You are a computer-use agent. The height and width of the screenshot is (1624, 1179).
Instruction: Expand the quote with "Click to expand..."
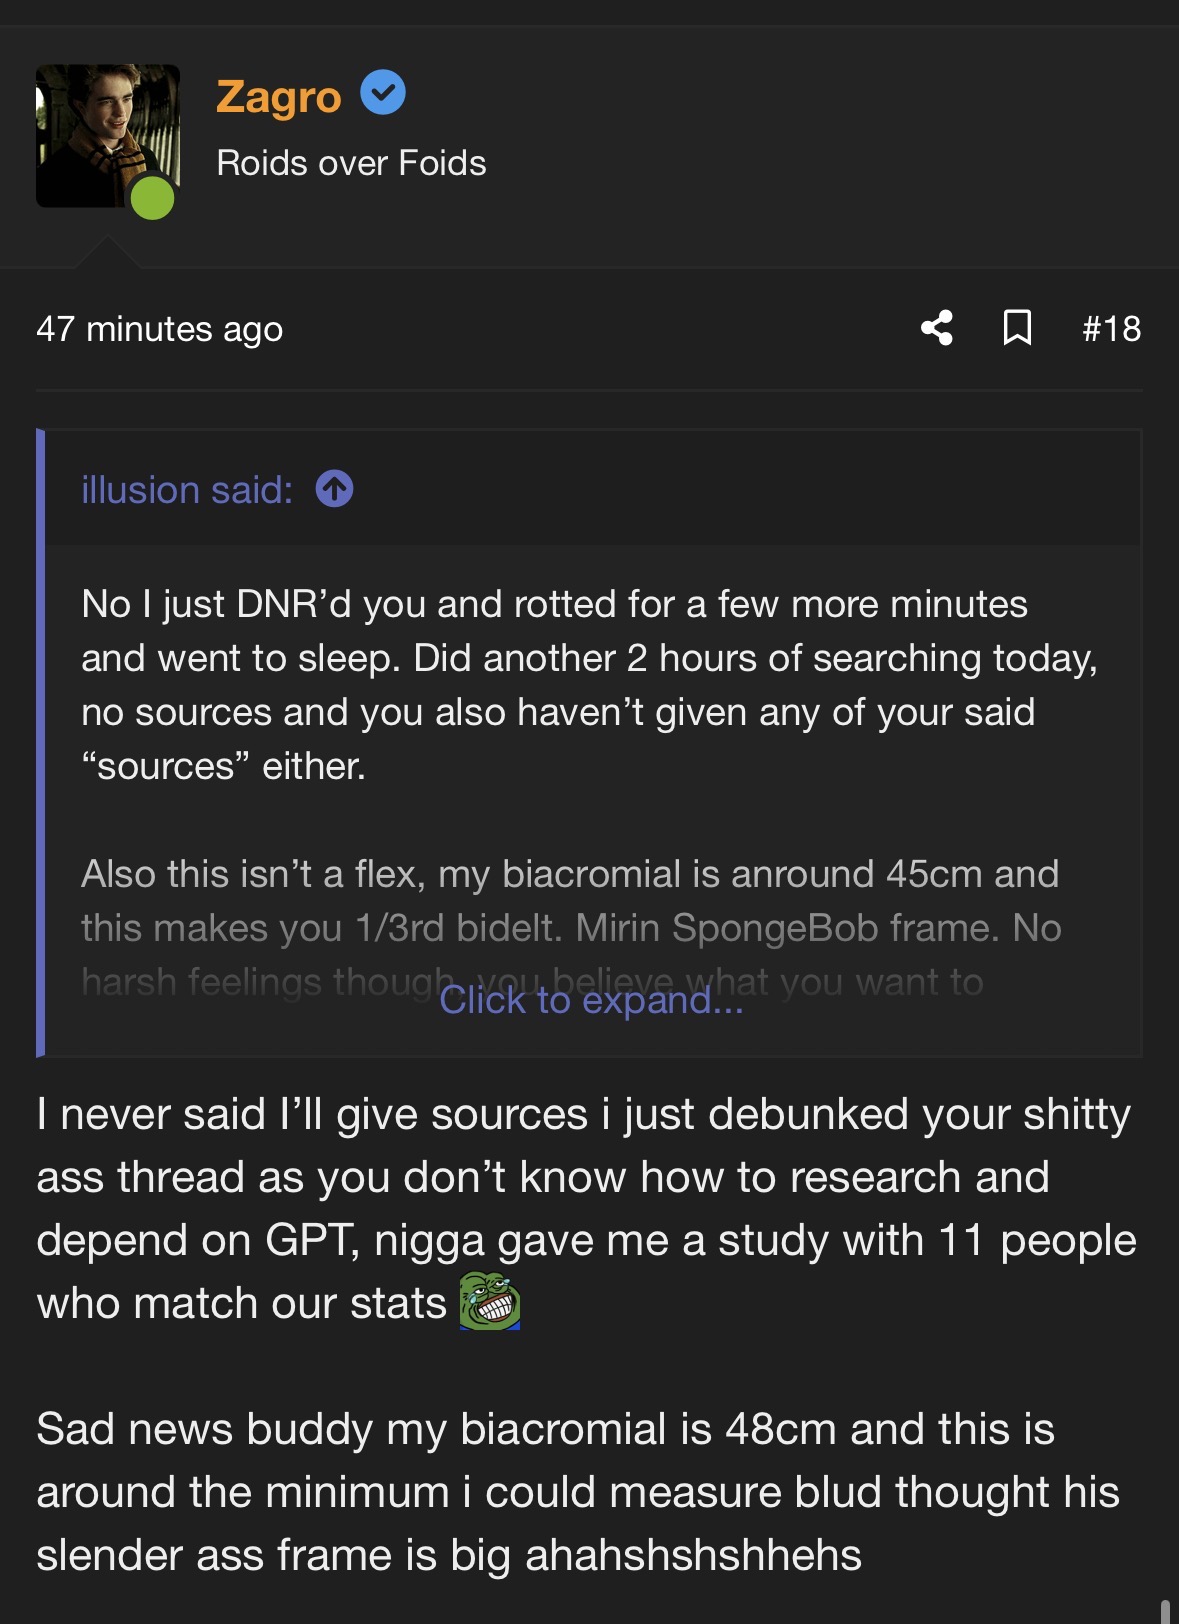[x=591, y=1000]
